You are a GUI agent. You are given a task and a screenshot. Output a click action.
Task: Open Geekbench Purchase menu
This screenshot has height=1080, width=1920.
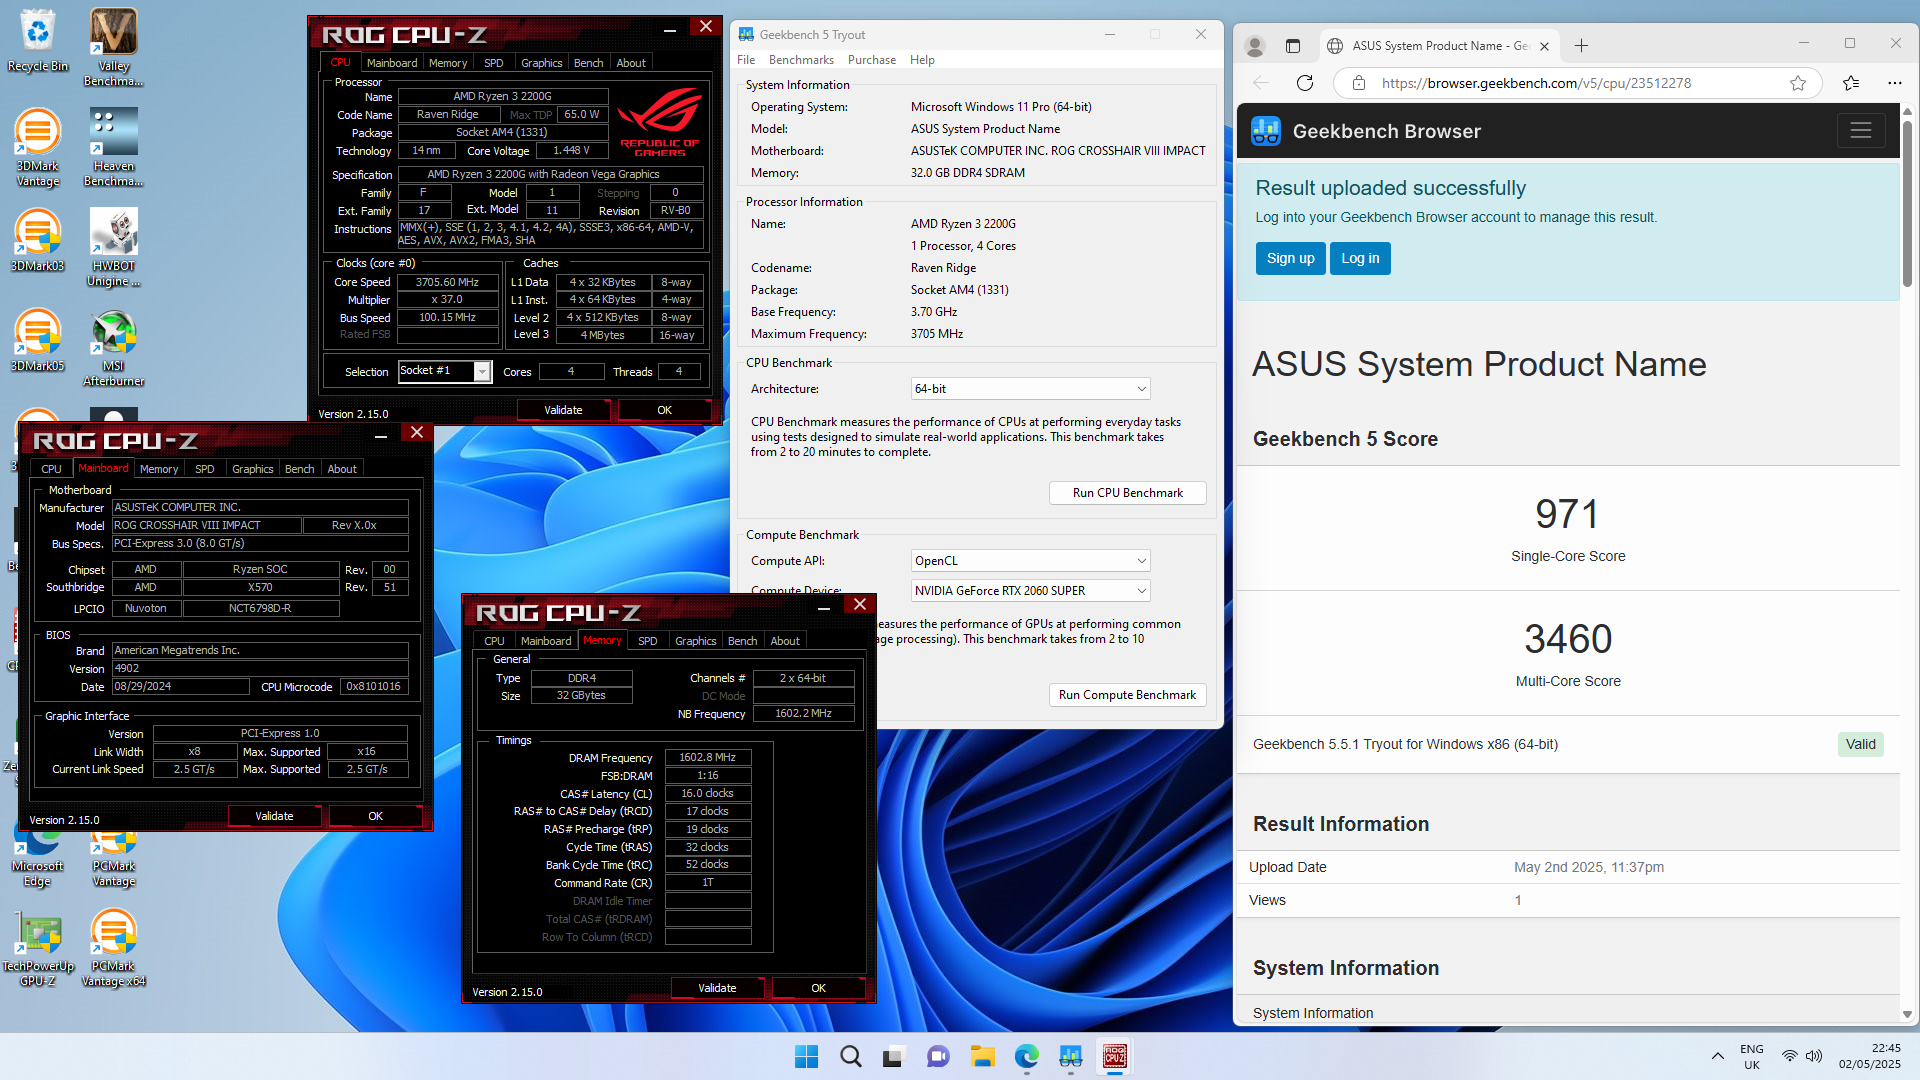coord(872,60)
